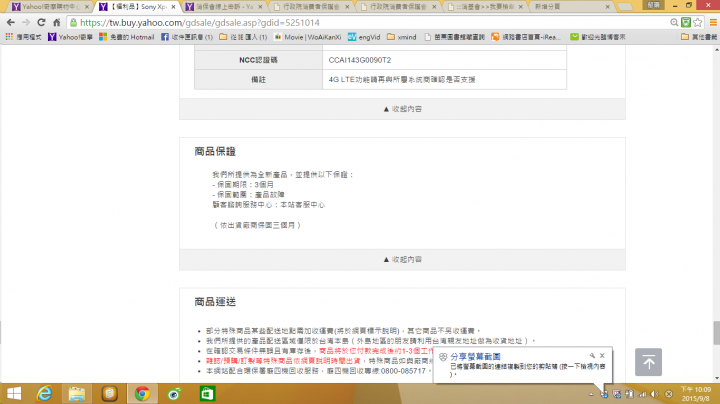Show hidden system tray icons
The width and height of the screenshot is (720, 404).
click(591, 394)
